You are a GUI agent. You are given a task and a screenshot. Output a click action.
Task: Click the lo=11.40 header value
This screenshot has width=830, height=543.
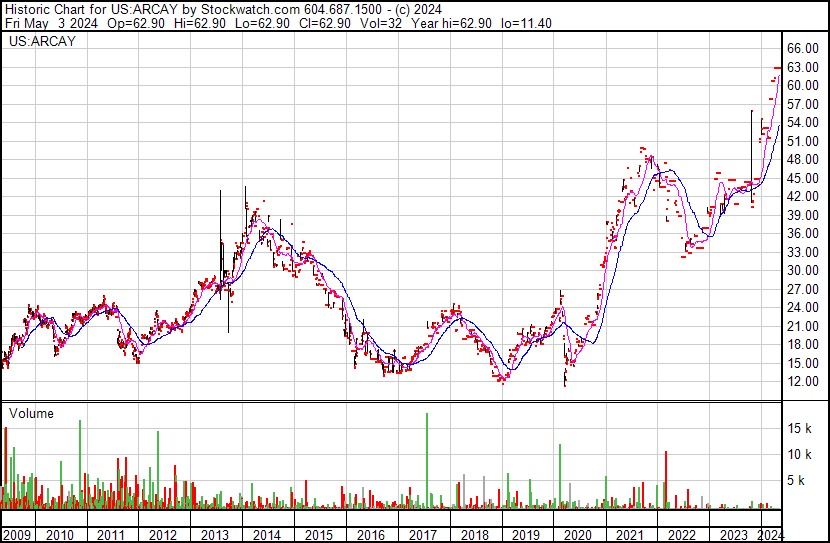[x=526, y=23]
